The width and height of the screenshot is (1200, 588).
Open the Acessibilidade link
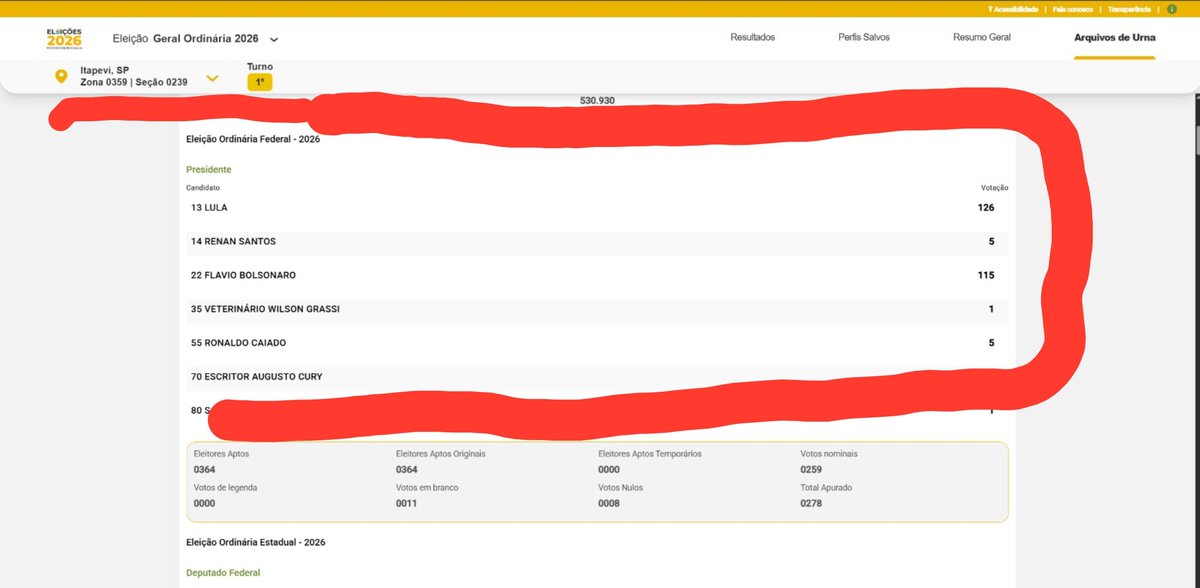pyautogui.click(x=1014, y=9)
